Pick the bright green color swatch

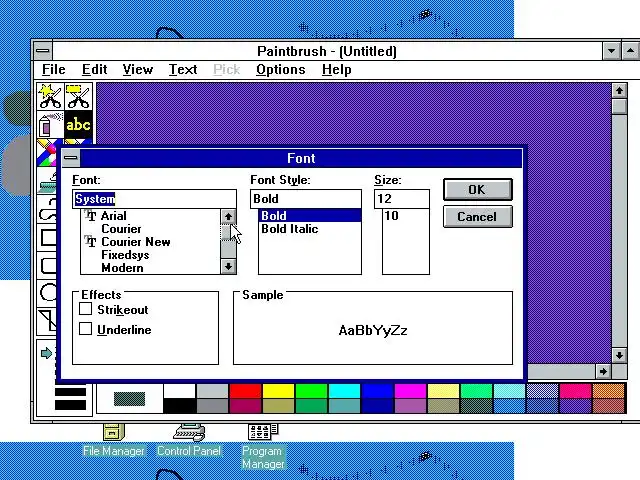(311, 391)
